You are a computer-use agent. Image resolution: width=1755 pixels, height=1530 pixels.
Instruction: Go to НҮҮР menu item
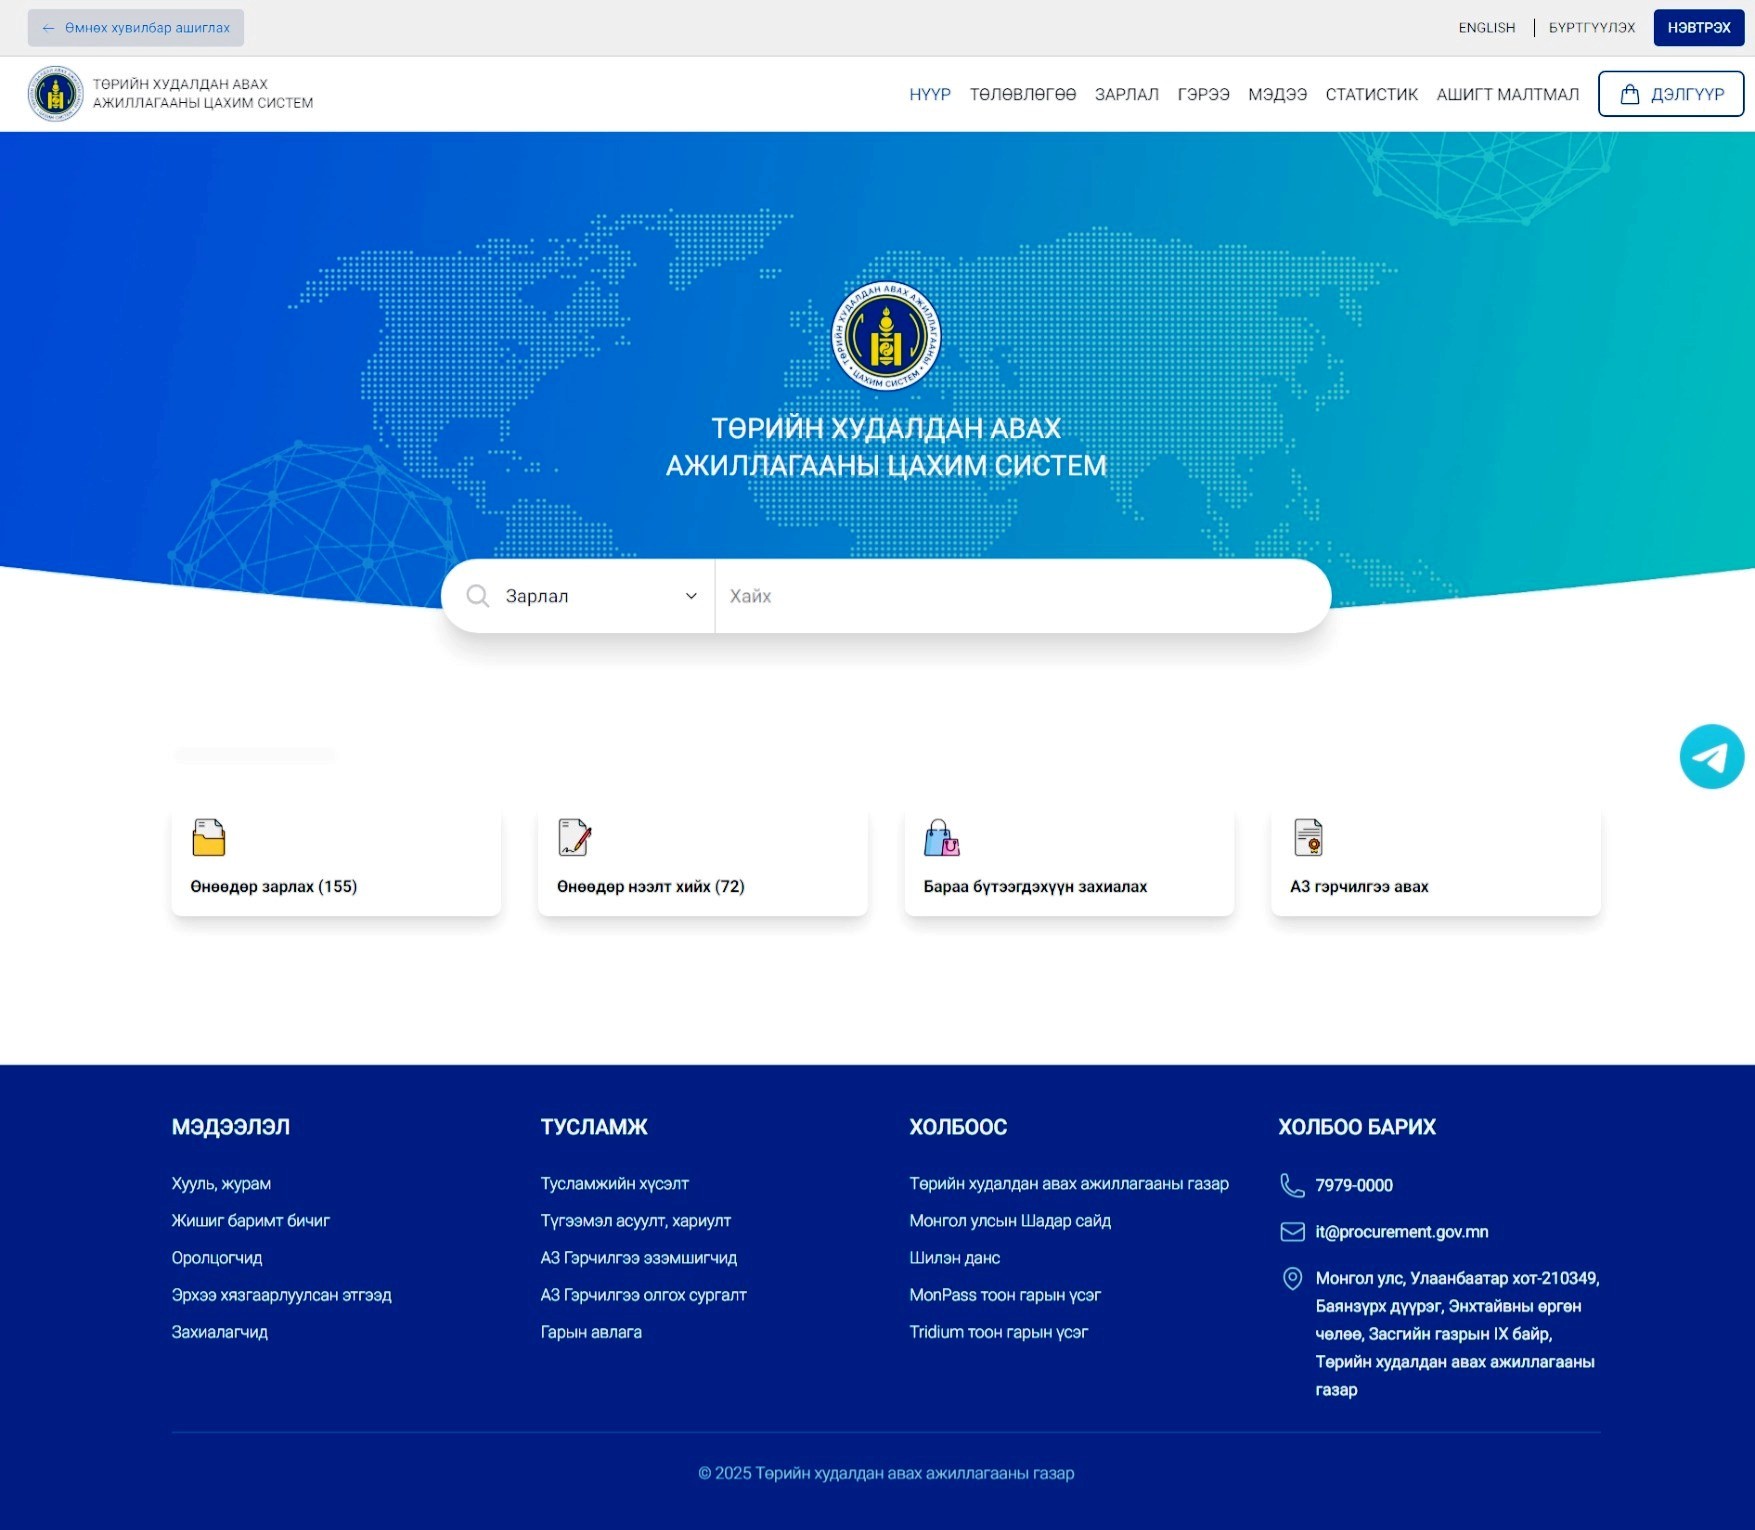930,94
